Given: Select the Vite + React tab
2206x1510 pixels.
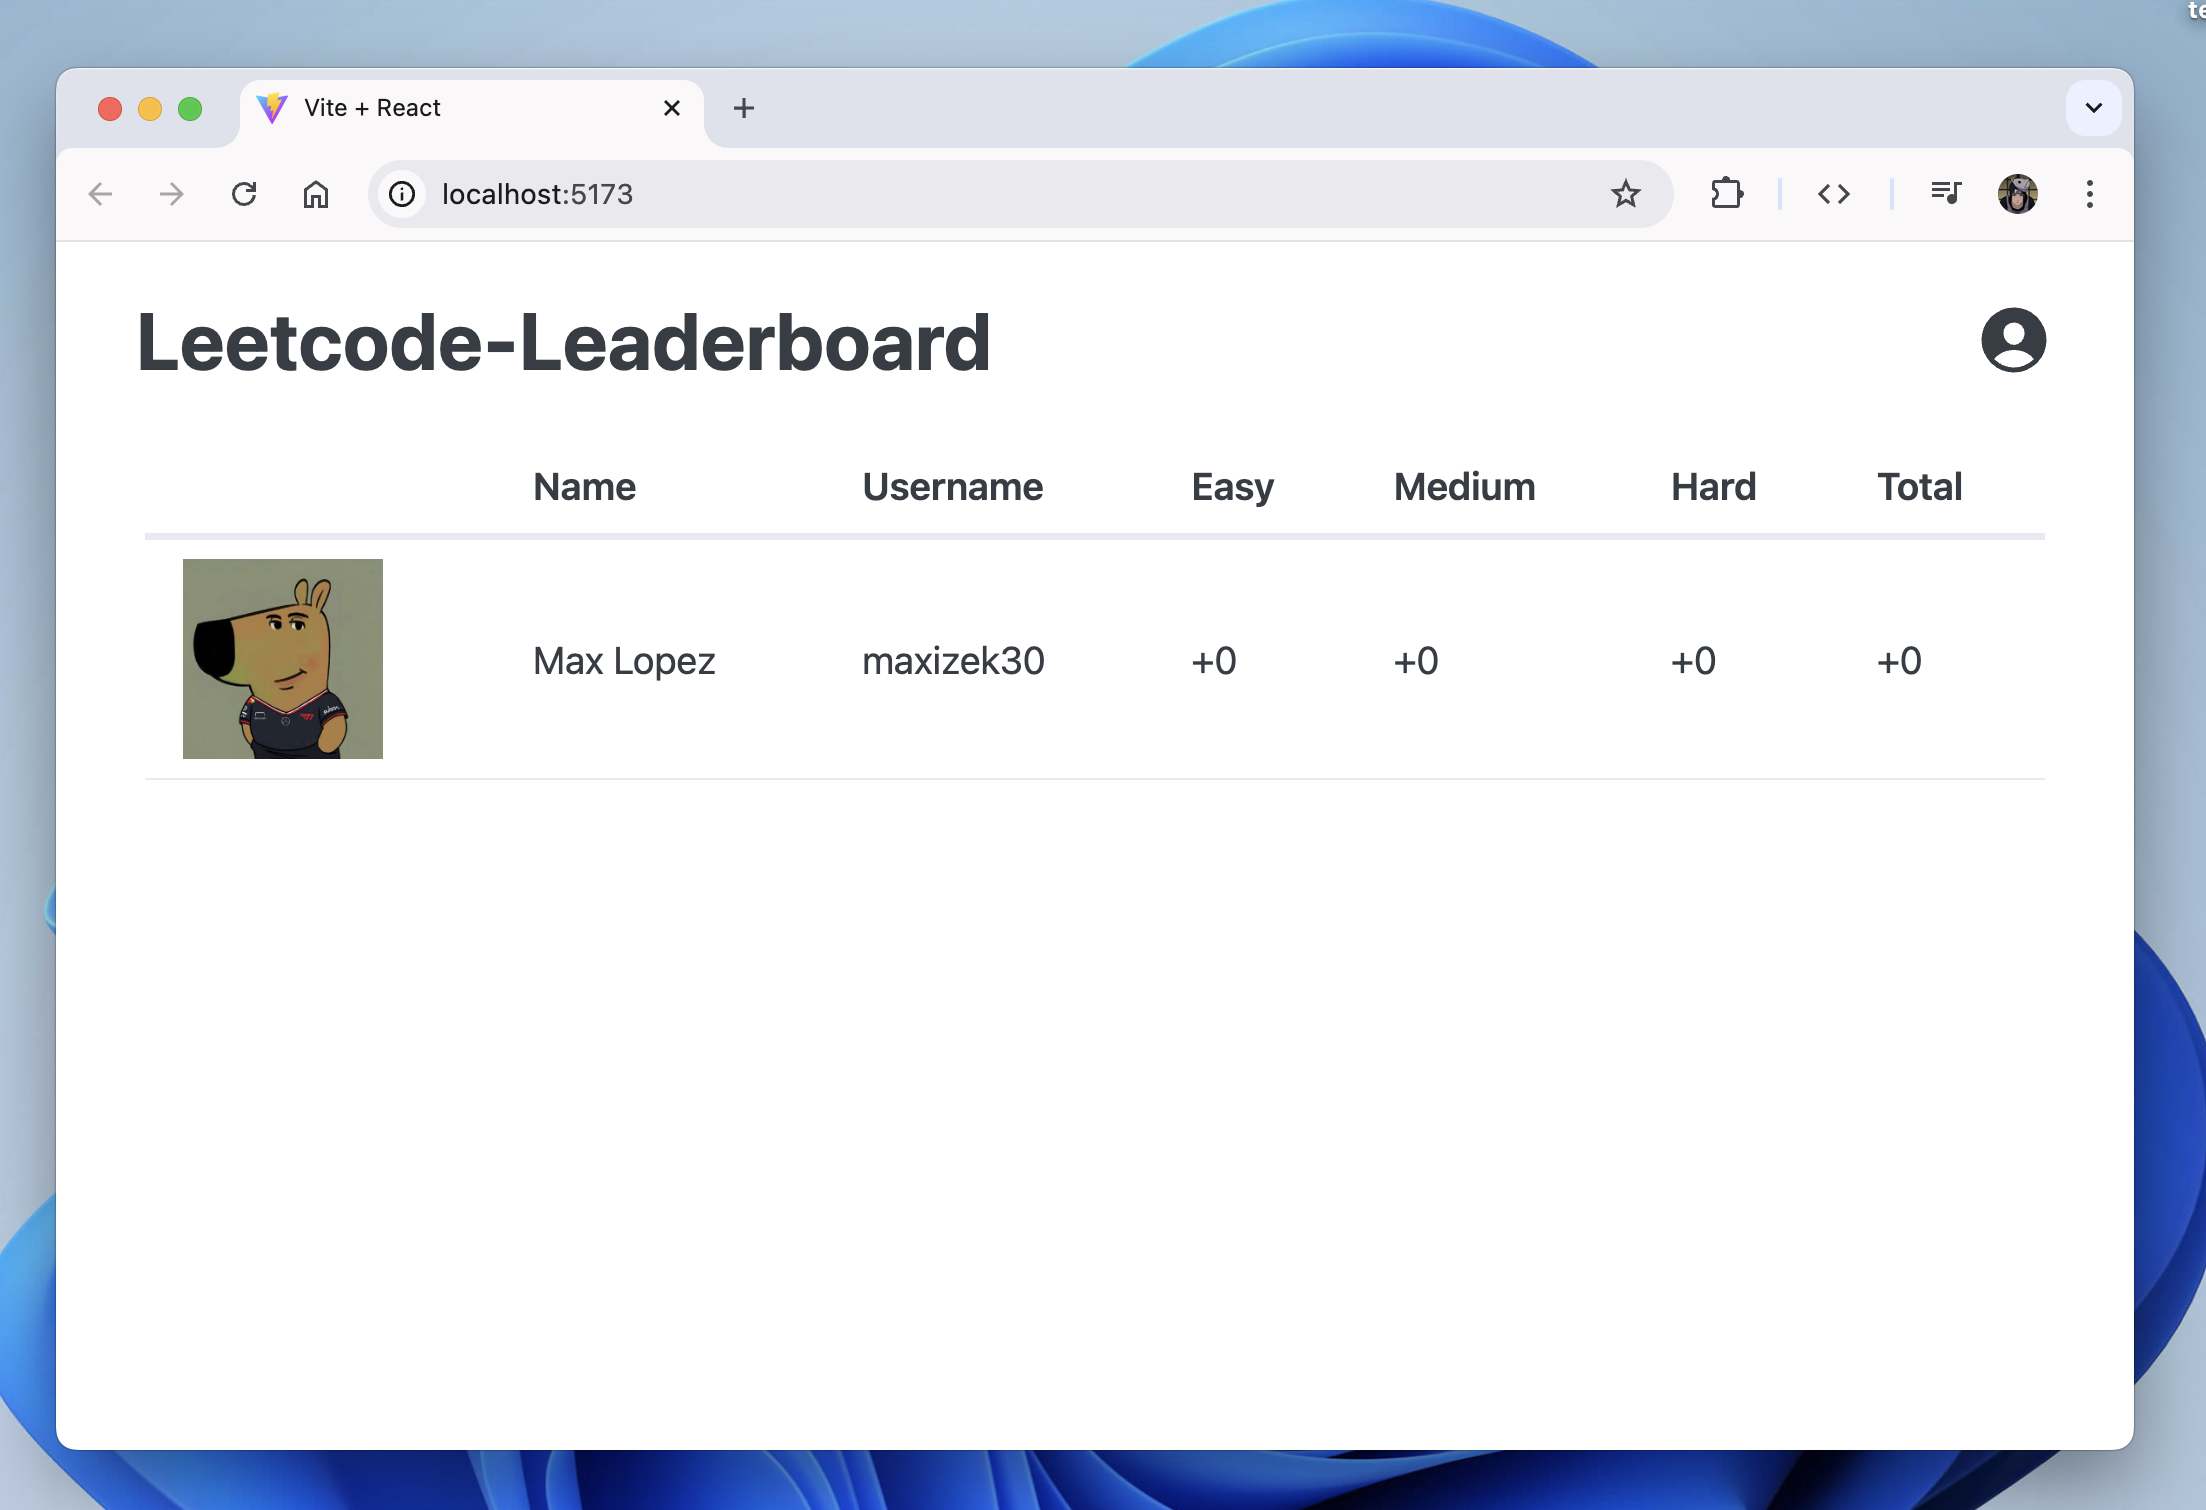Looking at the screenshot, I should tap(471, 108).
